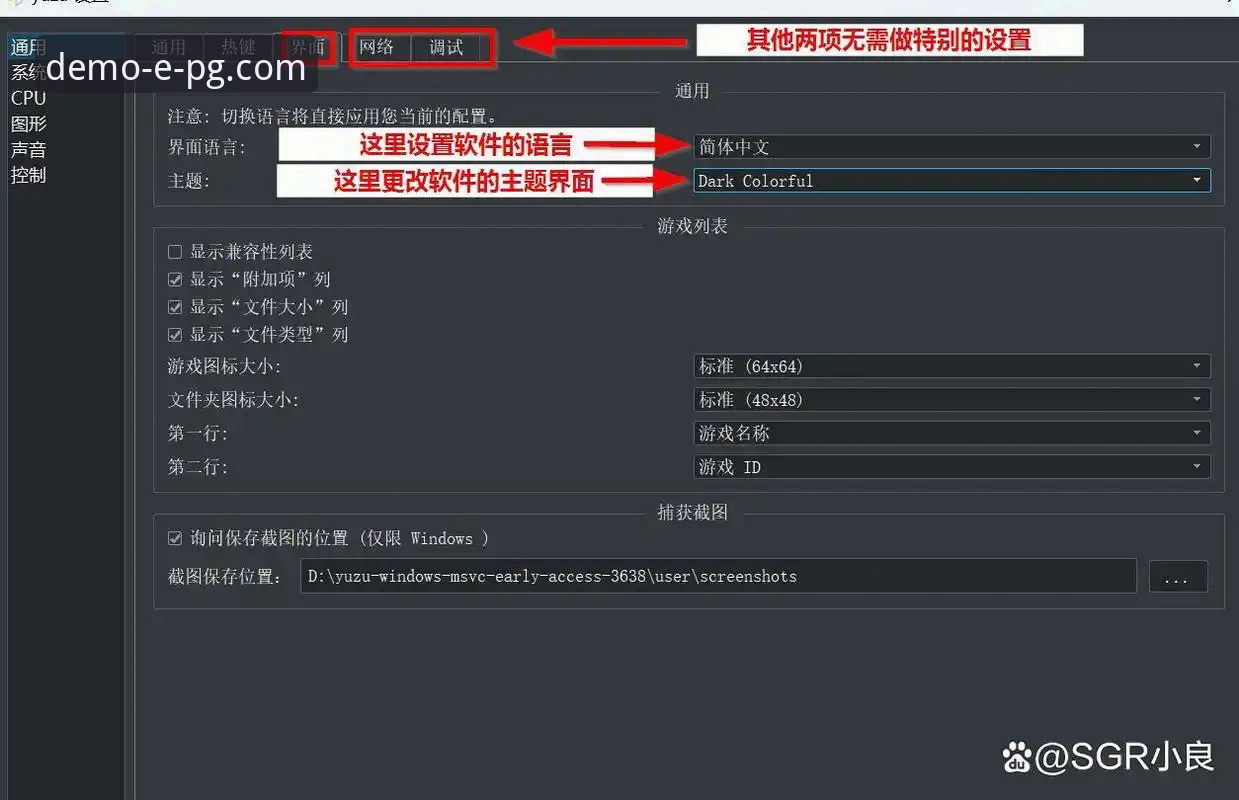The width and height of the screenshot is (1239, 800).
Task: Open the 主题 dropdown showing Dark Colorful
Action: [952, 181]
